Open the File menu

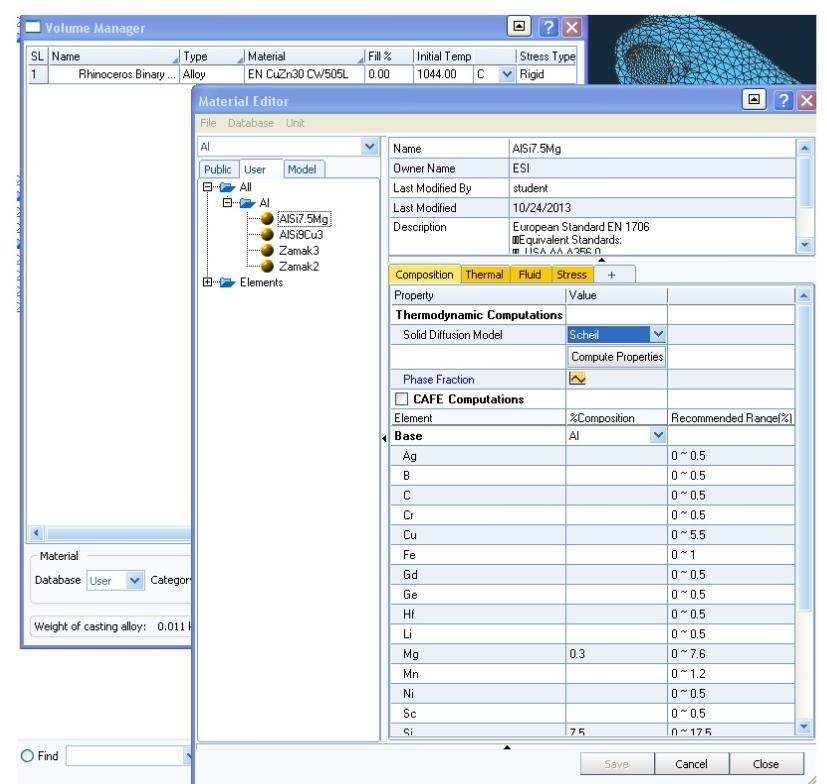click(208, 123)
